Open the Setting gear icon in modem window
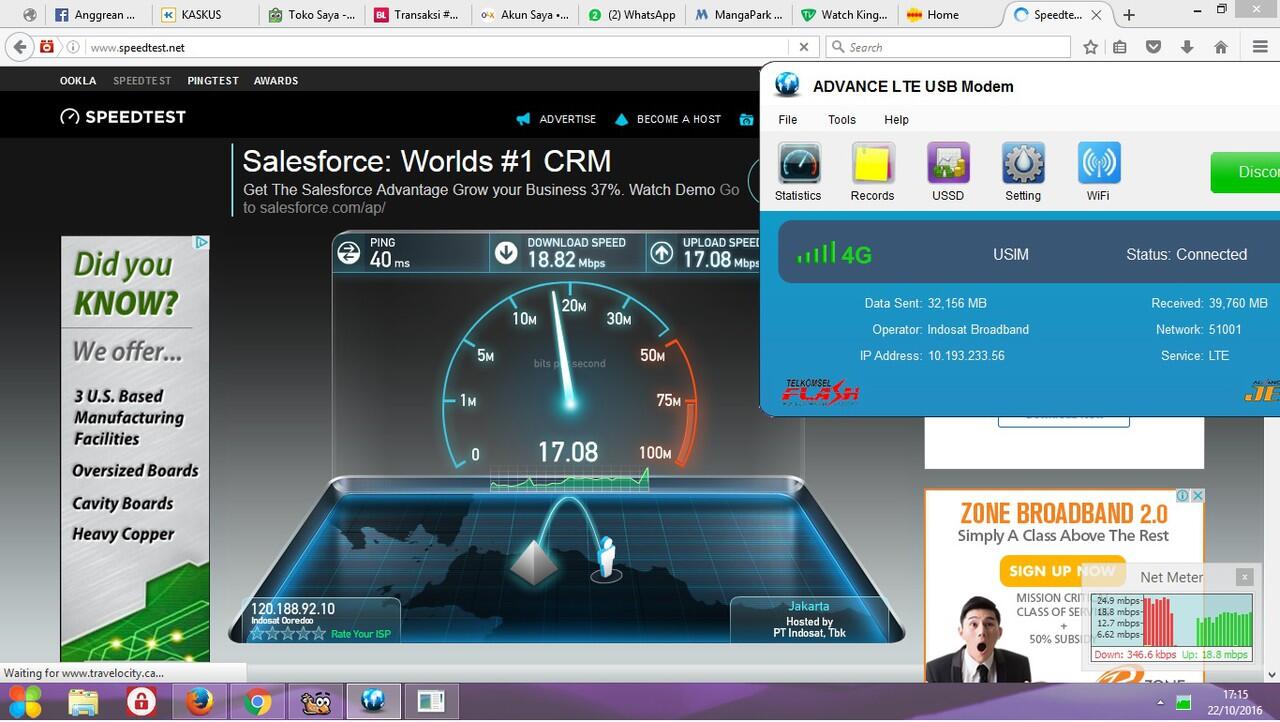Screen dimensions: 1280x722 [x=1023, y=172]
